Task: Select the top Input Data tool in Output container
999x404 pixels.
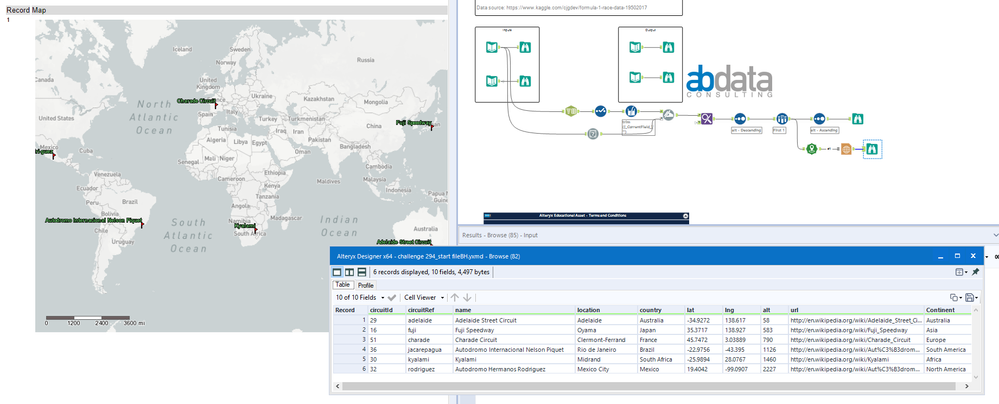Action: (x=635, y=47)
